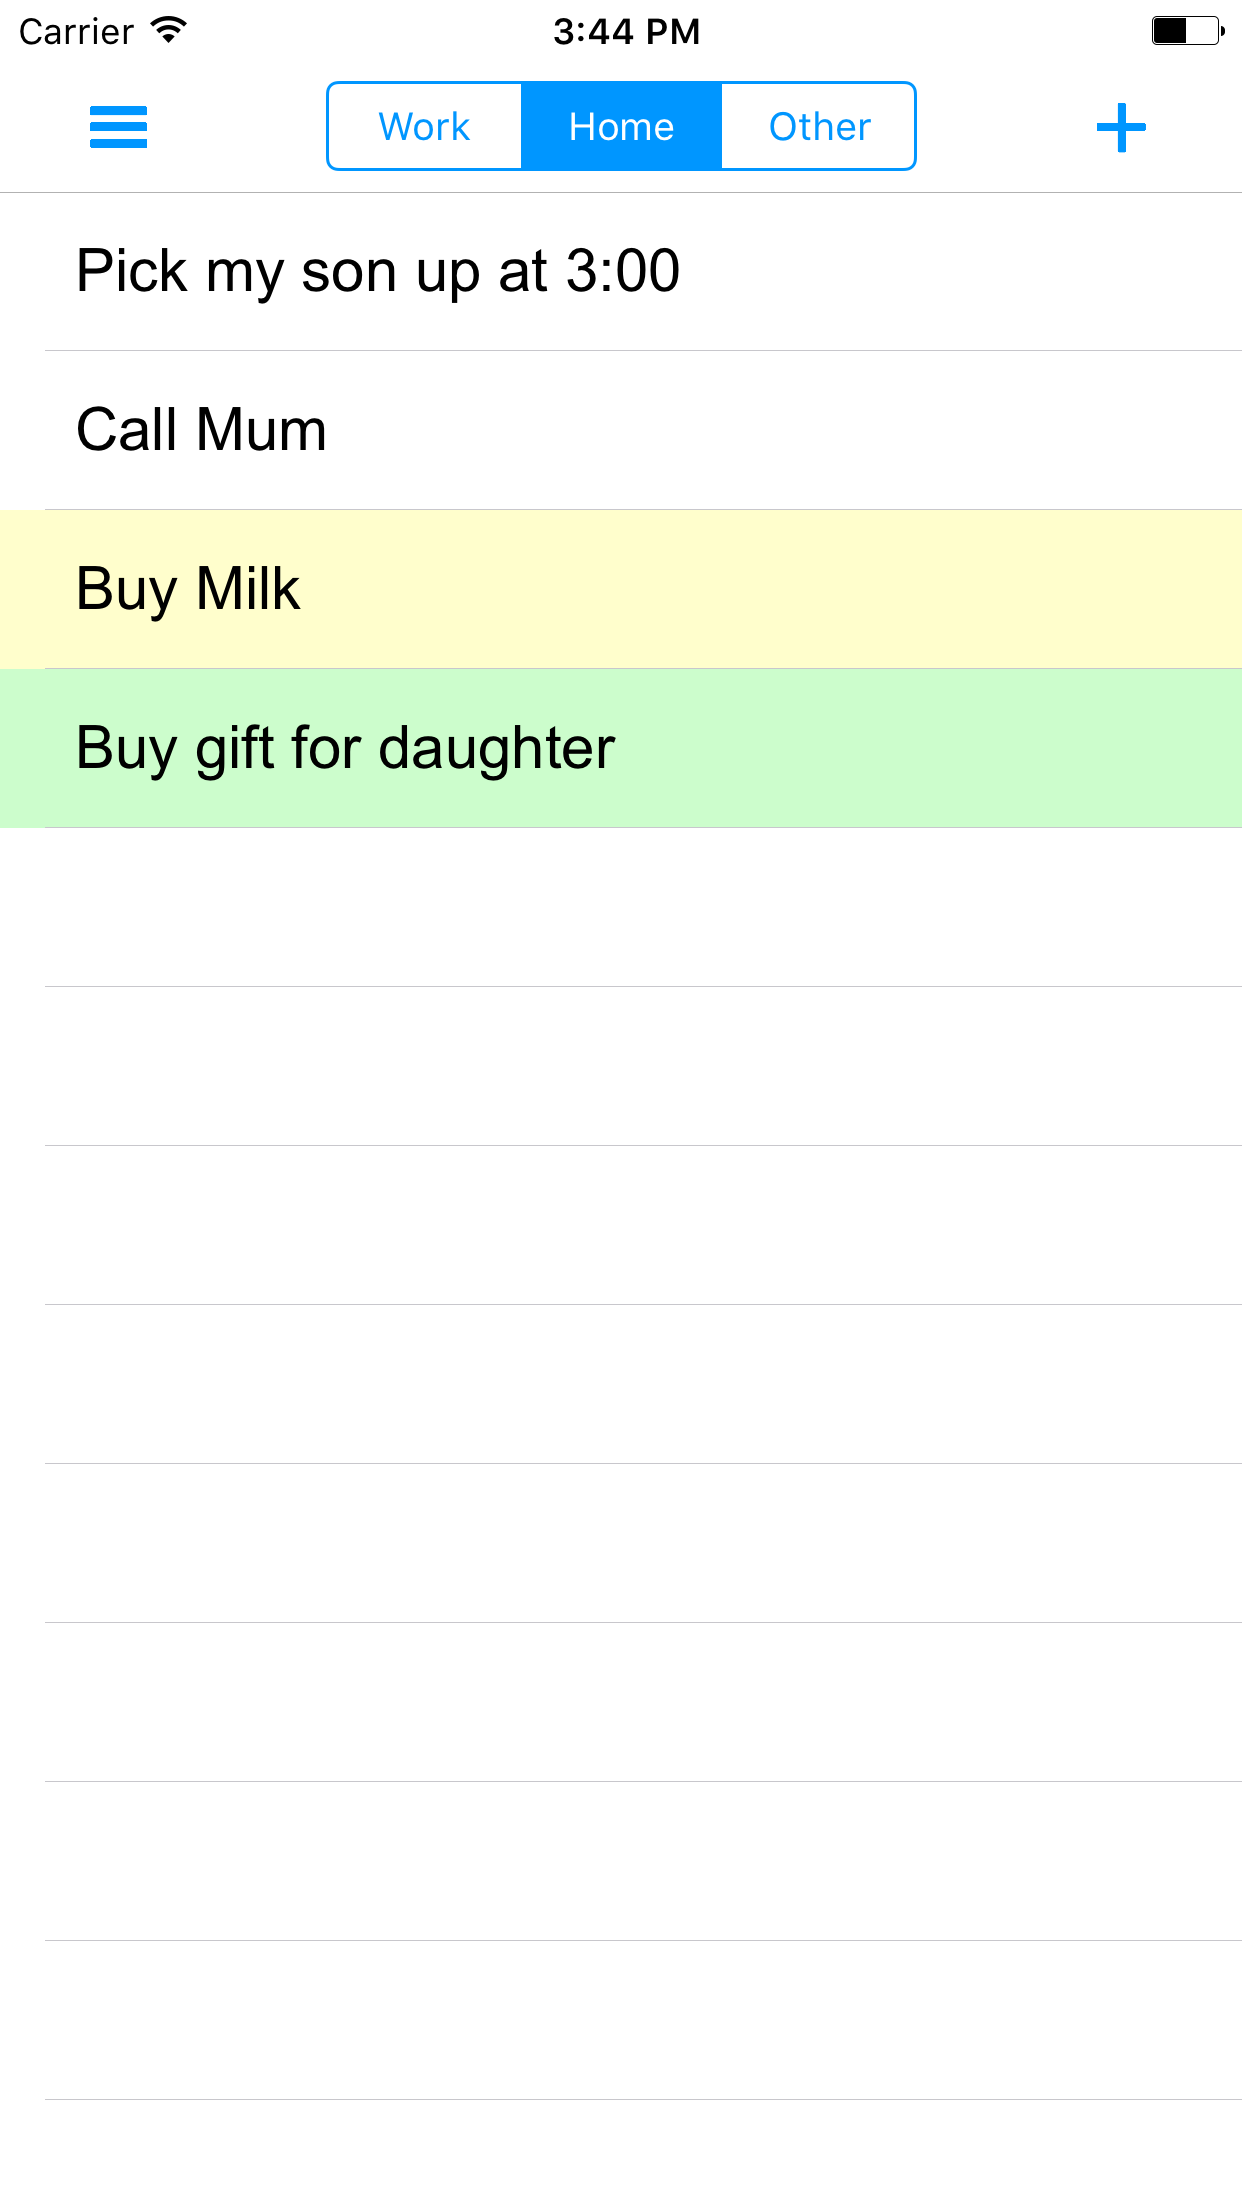1242x2208 pixels.
Task: Tap the 3:44 PM clock in status bar
Action: point(626,31)
